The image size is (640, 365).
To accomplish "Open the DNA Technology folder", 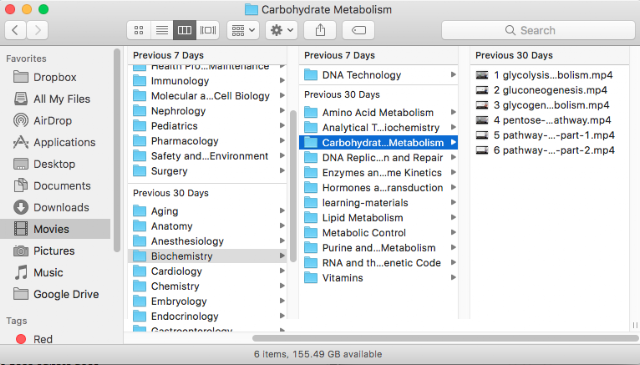I will [x=378, y=75].
